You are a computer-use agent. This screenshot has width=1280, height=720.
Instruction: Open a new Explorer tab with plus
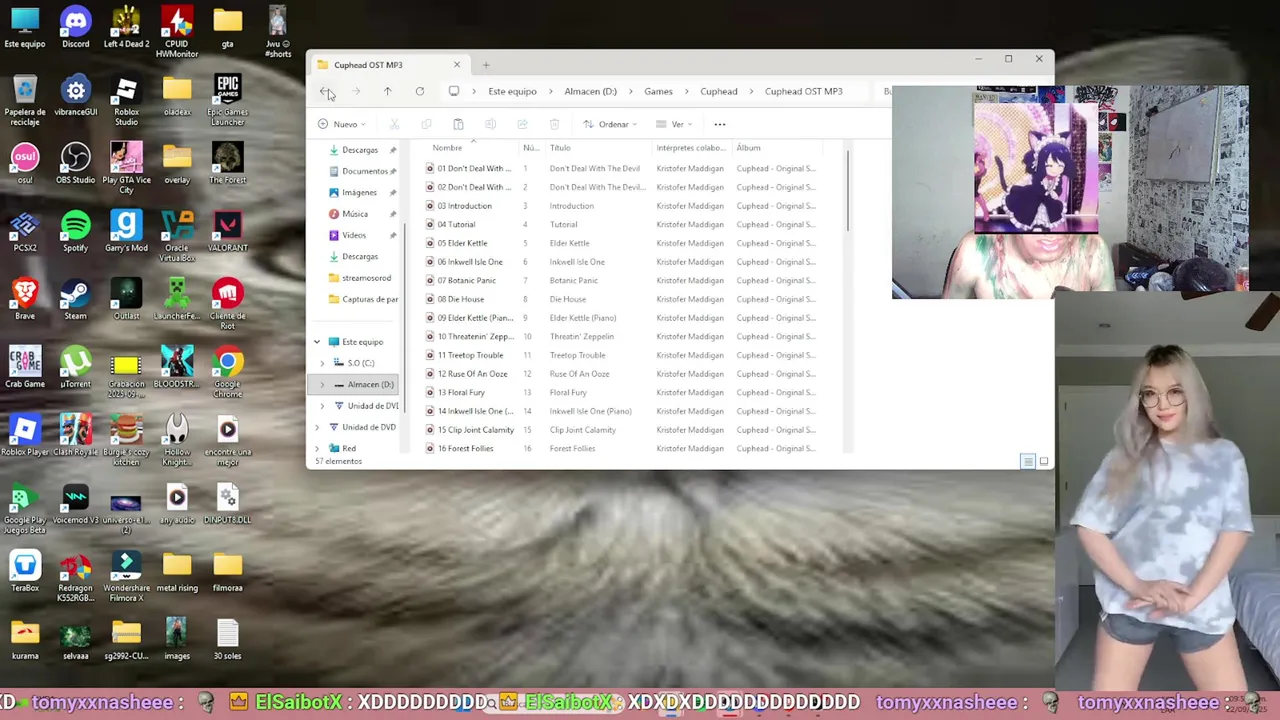click(x=486, y=65)
